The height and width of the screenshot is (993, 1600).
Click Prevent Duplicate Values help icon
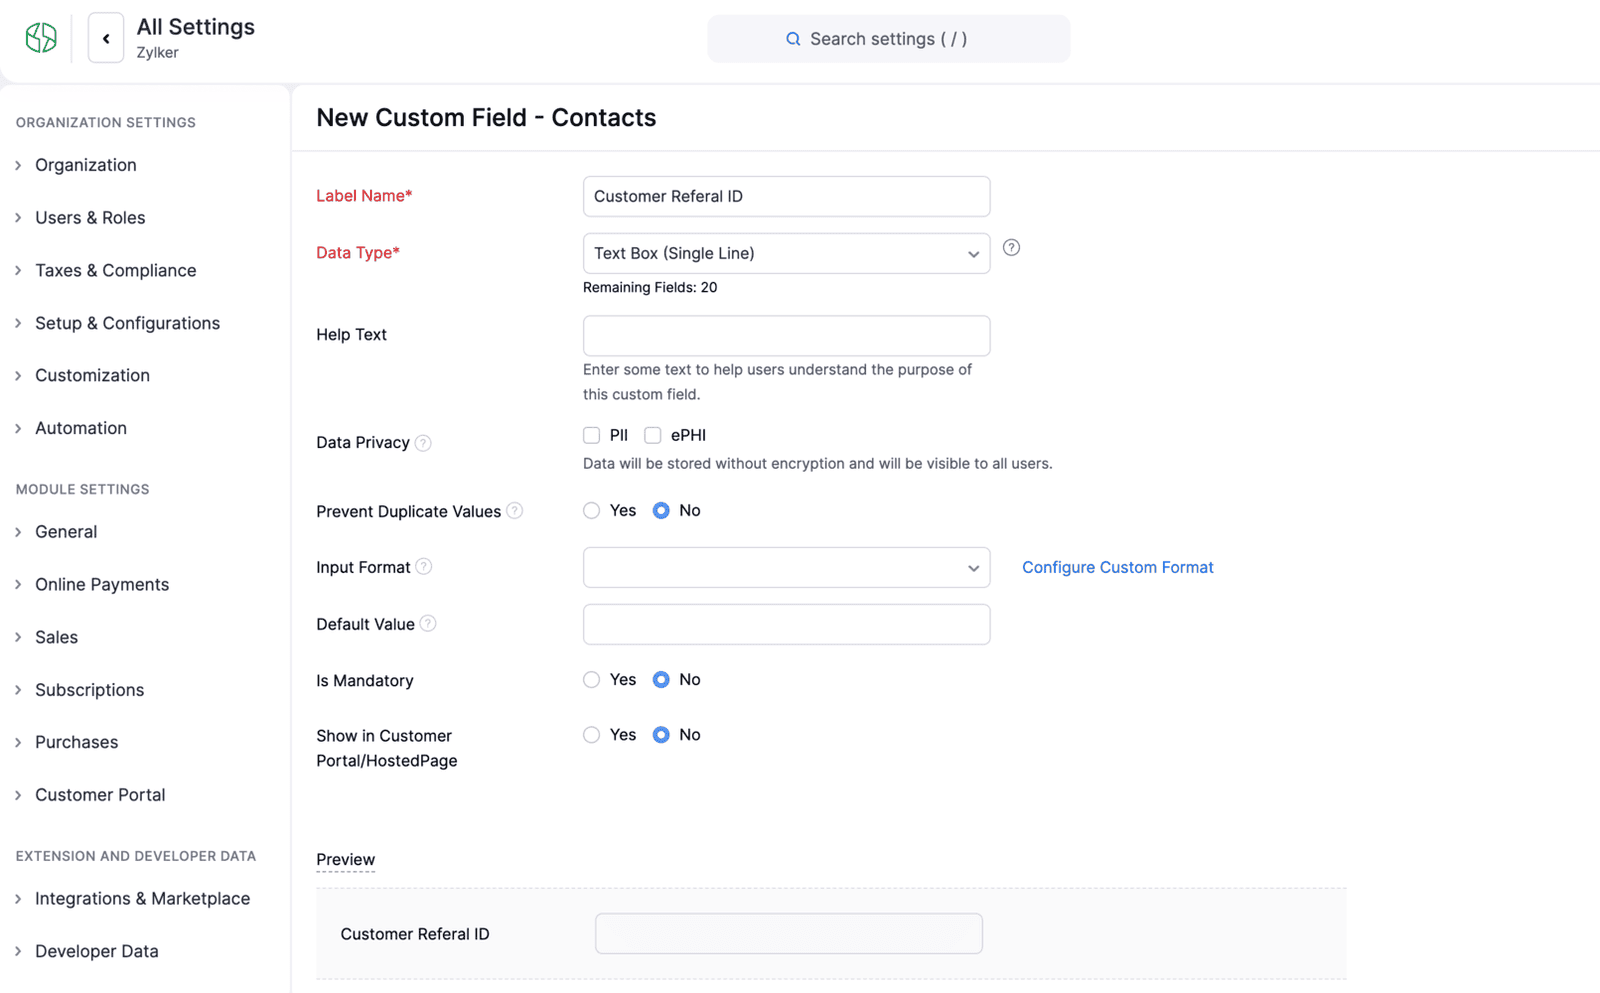coord(515,511)
